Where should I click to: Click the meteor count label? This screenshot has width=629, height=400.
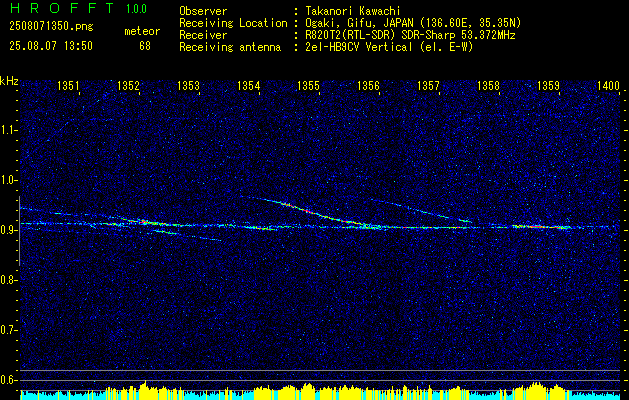pos(142,31)
